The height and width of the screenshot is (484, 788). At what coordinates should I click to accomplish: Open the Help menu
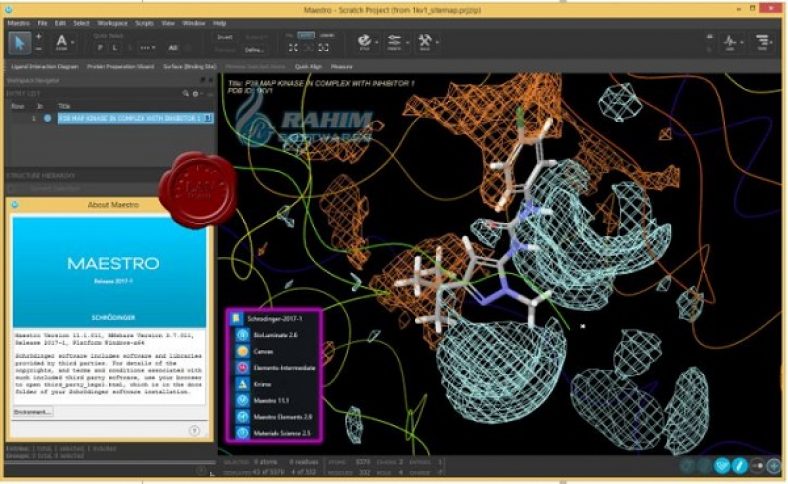click(220, 23)
